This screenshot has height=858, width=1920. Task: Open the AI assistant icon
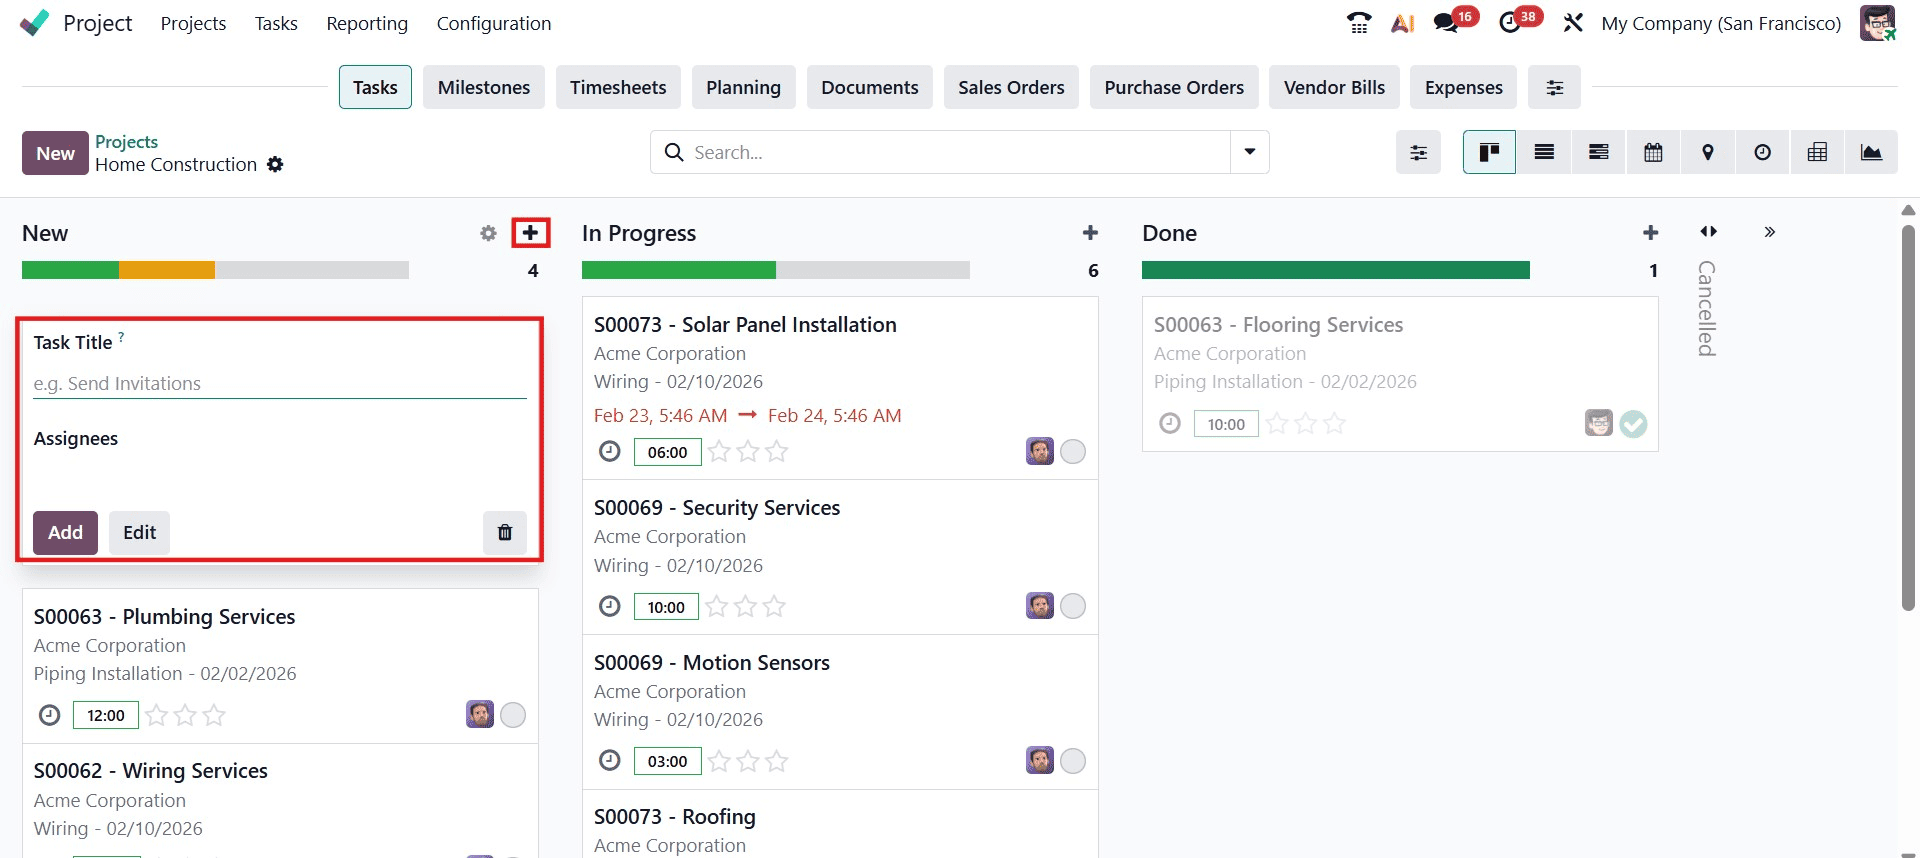click(1402, 23)
